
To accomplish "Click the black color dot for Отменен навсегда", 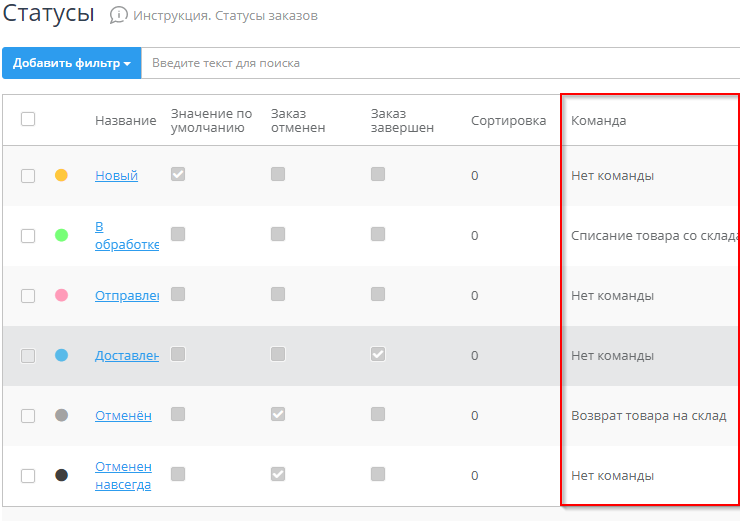I will pyautogui.click(x=61, y=476).
